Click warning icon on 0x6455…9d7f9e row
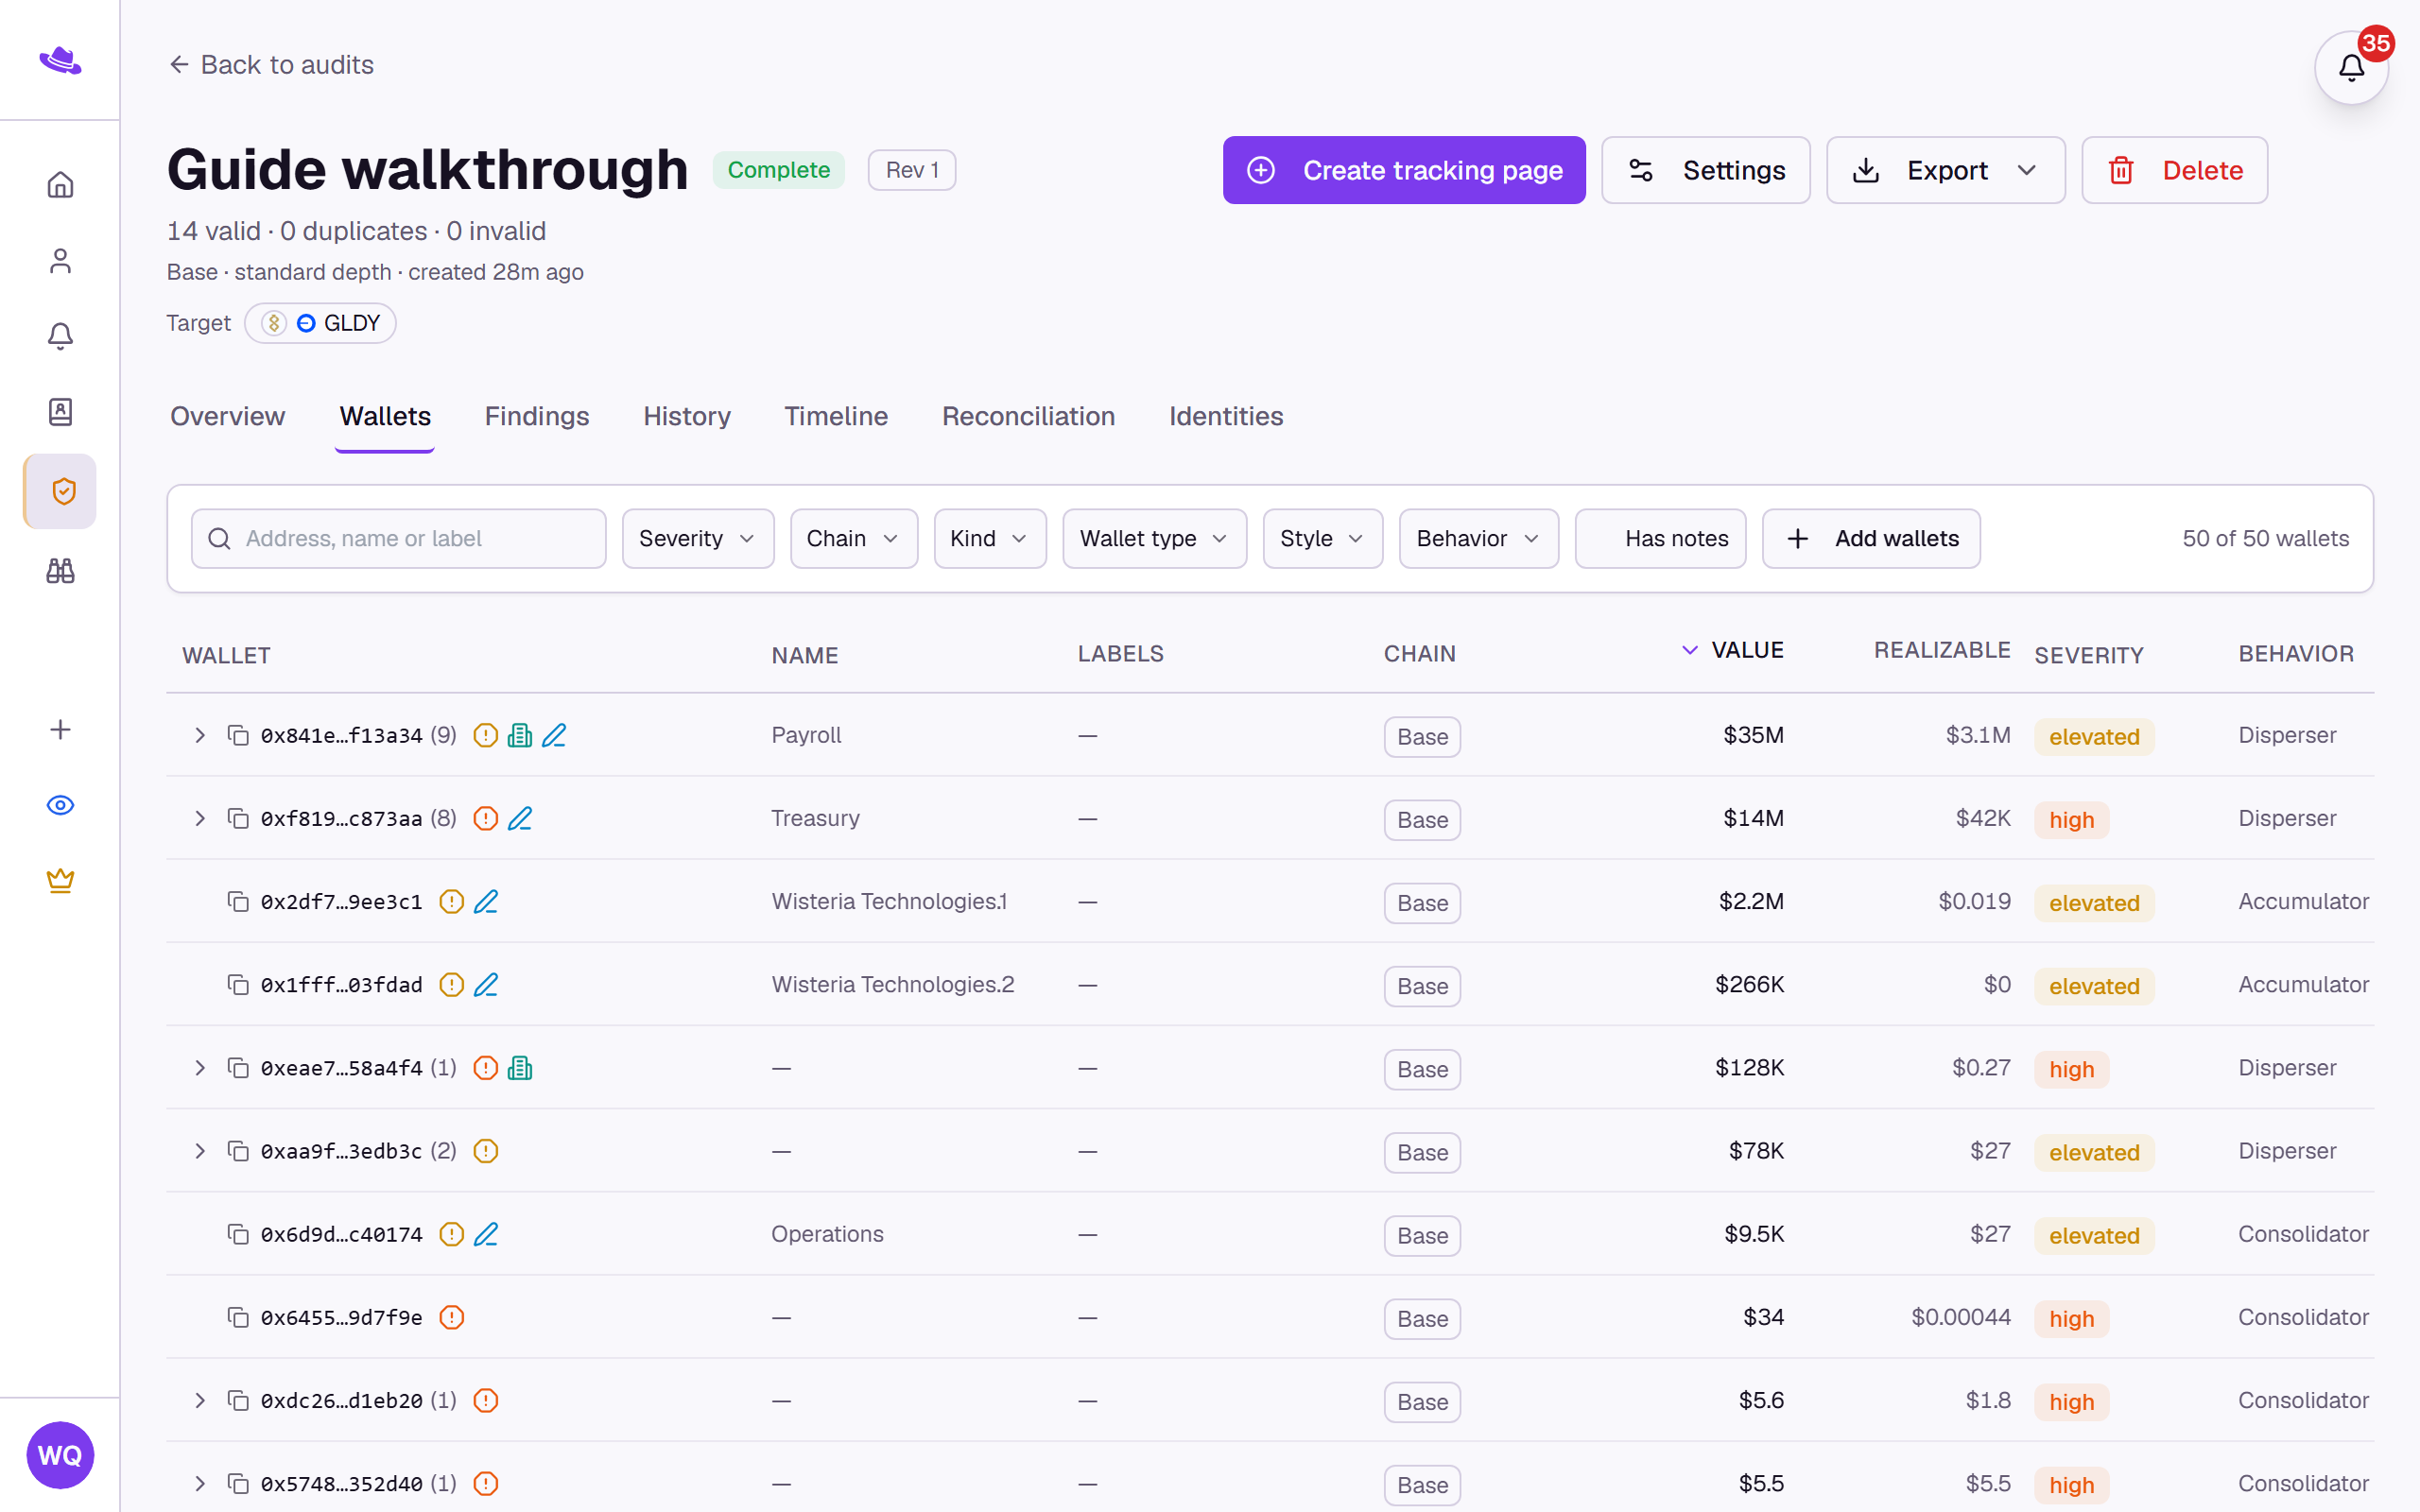 point(452,1317)
